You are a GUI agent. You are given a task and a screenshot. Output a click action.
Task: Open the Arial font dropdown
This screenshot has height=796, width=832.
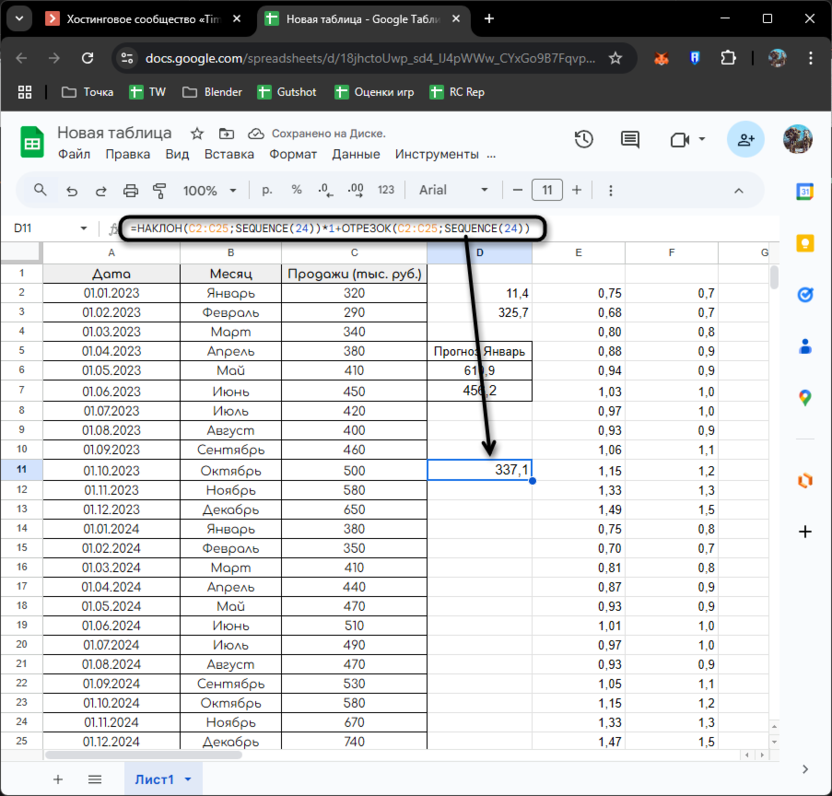click(454, 190)
